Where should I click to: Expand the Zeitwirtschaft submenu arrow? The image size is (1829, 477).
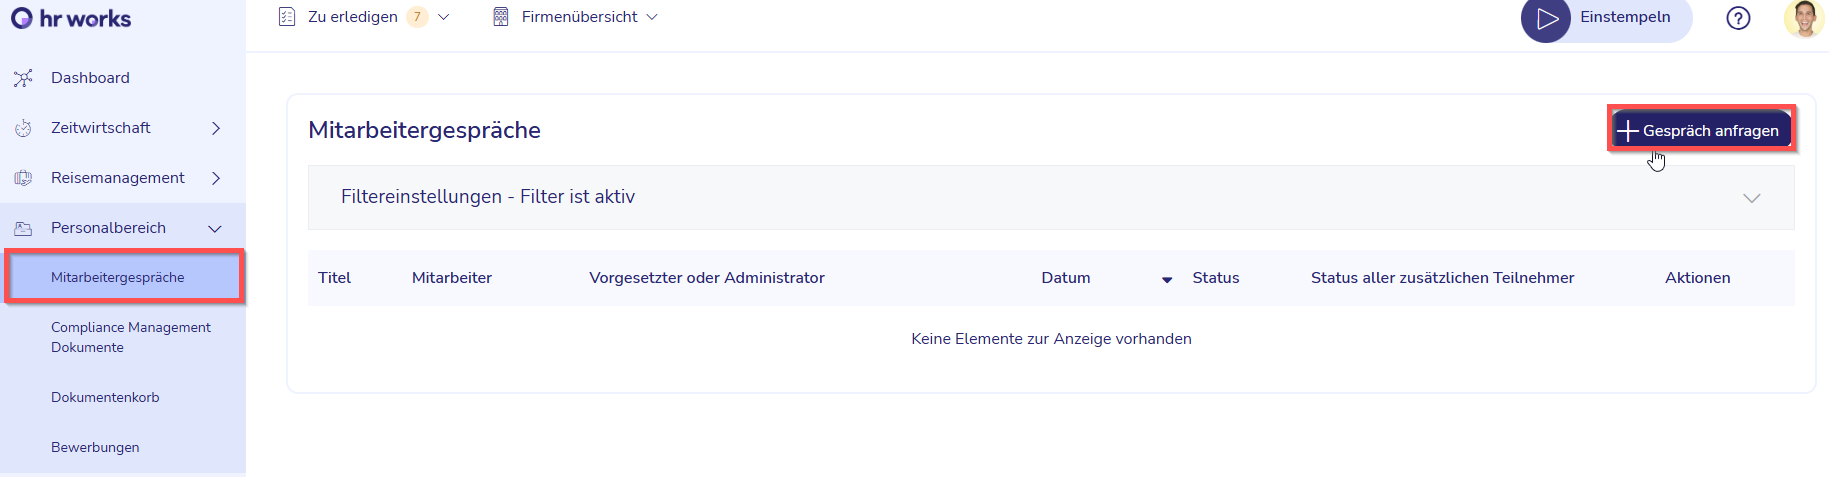(216, 128)
